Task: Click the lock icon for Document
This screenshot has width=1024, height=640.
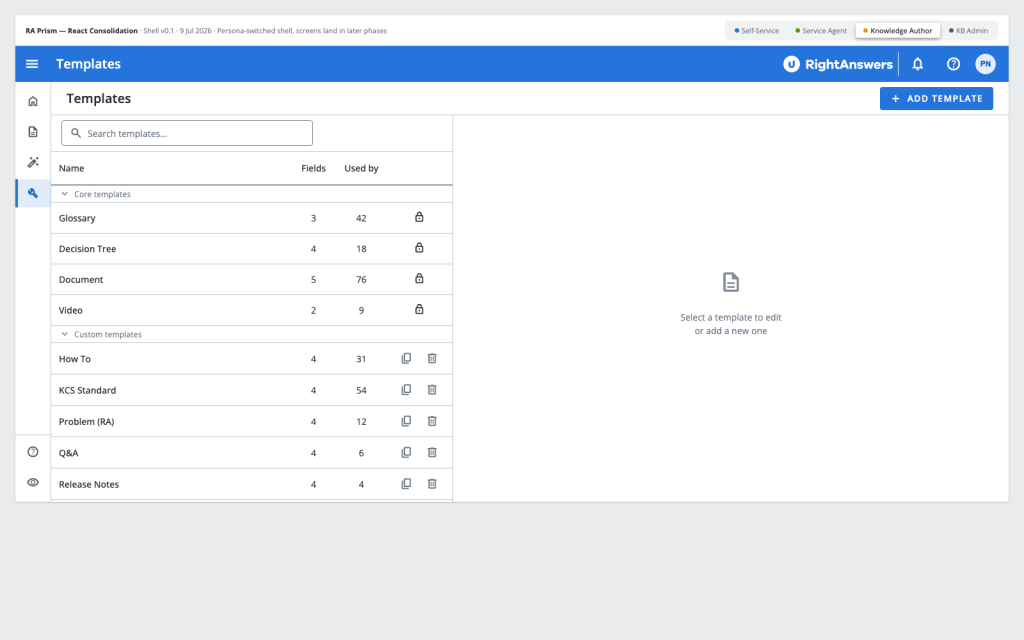Action: pyautogui.click(x=419, y=278)
